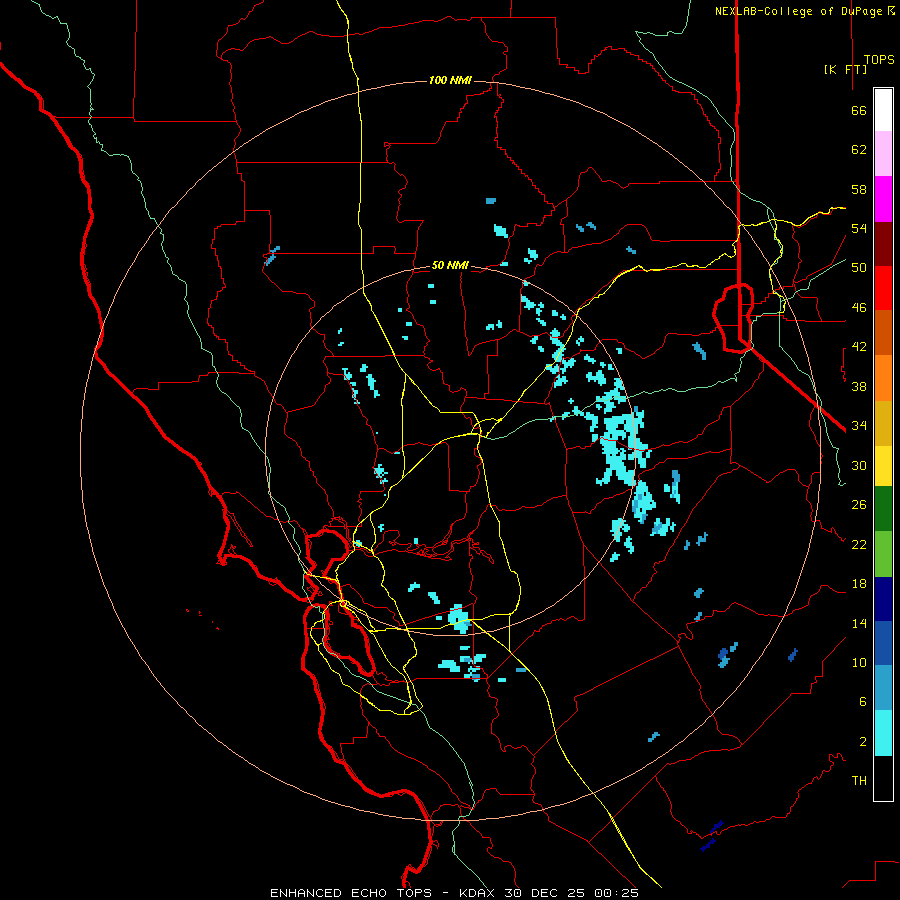Viewport: 900px width, 900px height.
Task: Click the dark red (maroon) legend swatch
Action: pyautogui.click(x=883, y=244)
